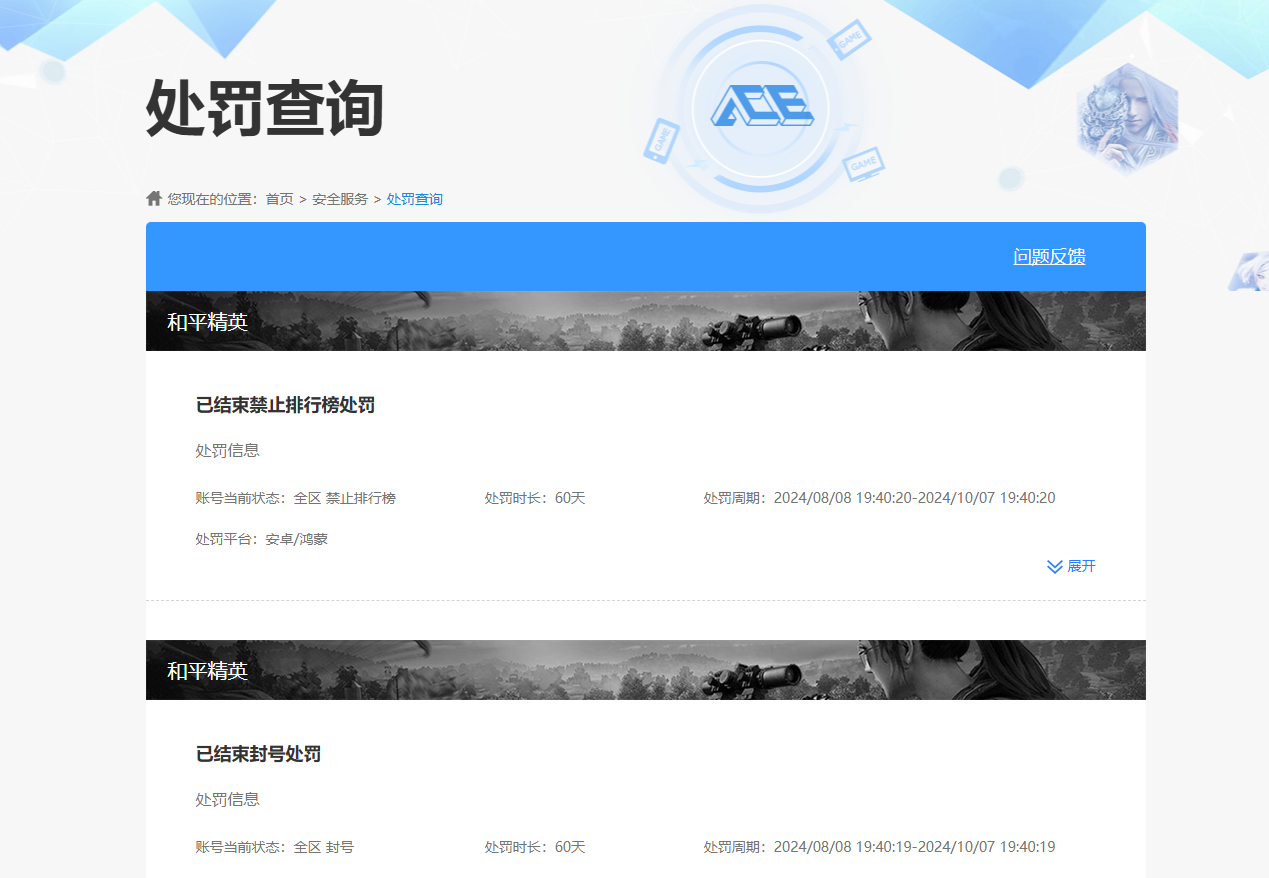
Task: Click the 首页 breadcrumb link
Action: [x=277, y=198]
